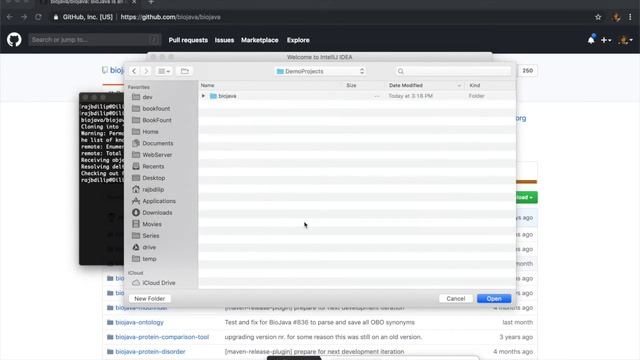Go back in file dialog navigation
This screenshot has height=360, width=640.
pos(134,71)
